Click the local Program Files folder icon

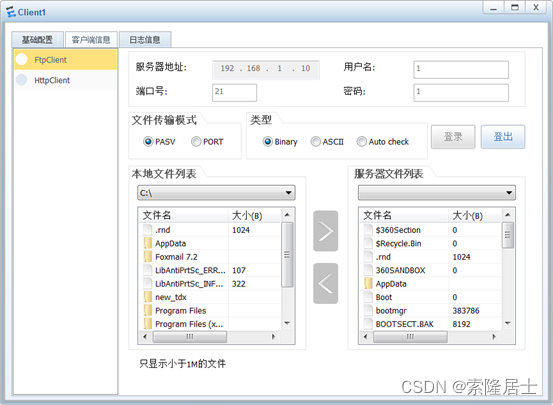click(x=147, y=310)
